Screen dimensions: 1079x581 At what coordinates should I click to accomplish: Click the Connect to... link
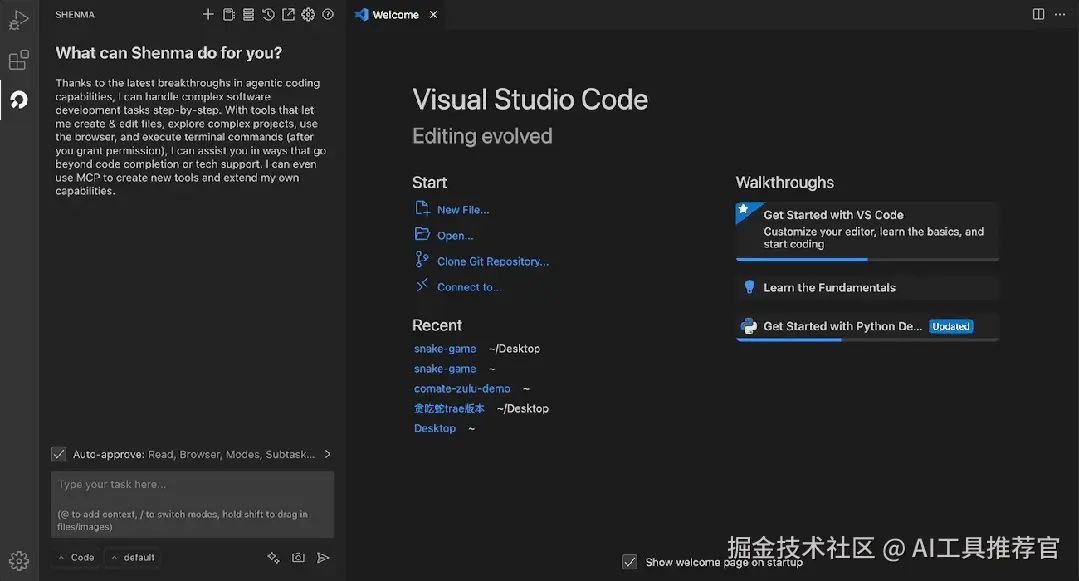[468, 287]
